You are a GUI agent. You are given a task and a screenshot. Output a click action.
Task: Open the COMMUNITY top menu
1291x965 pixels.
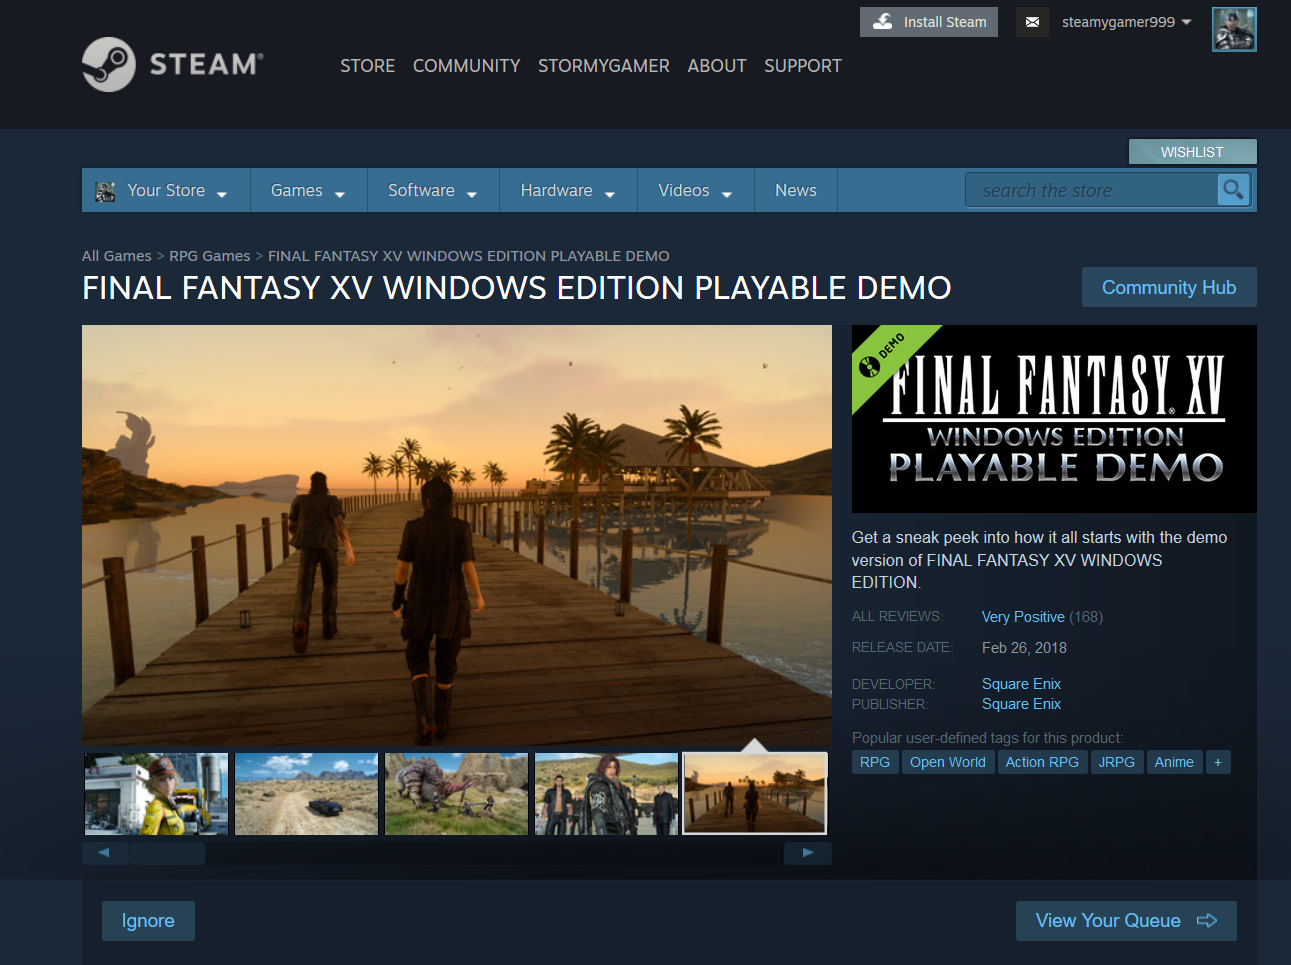(466, 66)
